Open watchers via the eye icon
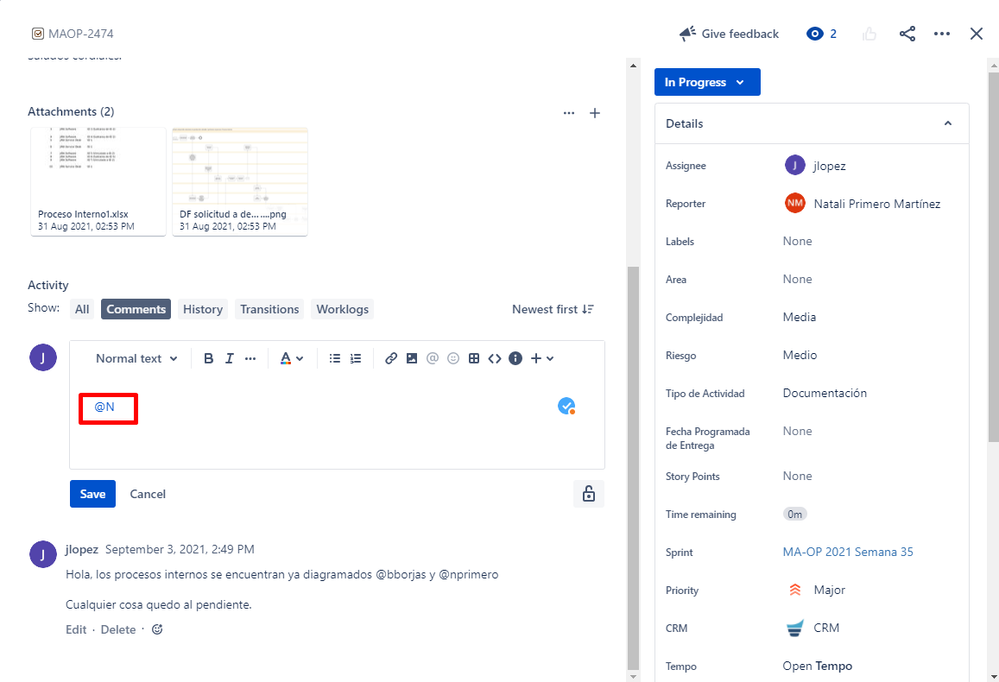Screen dimensions: 999x682 (814, 33)
